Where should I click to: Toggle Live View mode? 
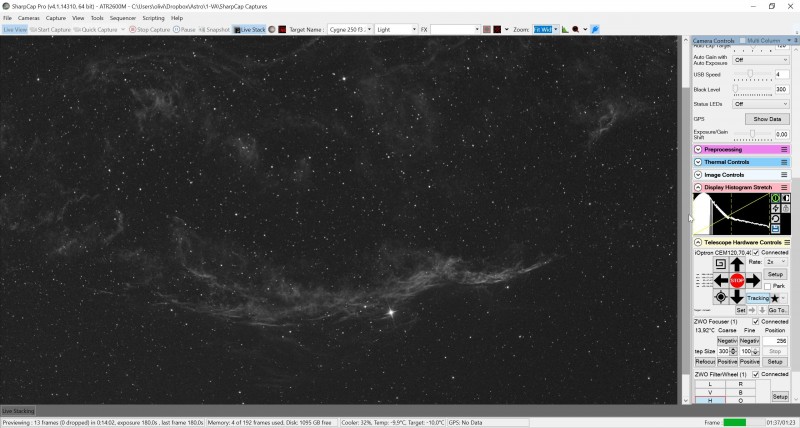[x=15, y=30]
